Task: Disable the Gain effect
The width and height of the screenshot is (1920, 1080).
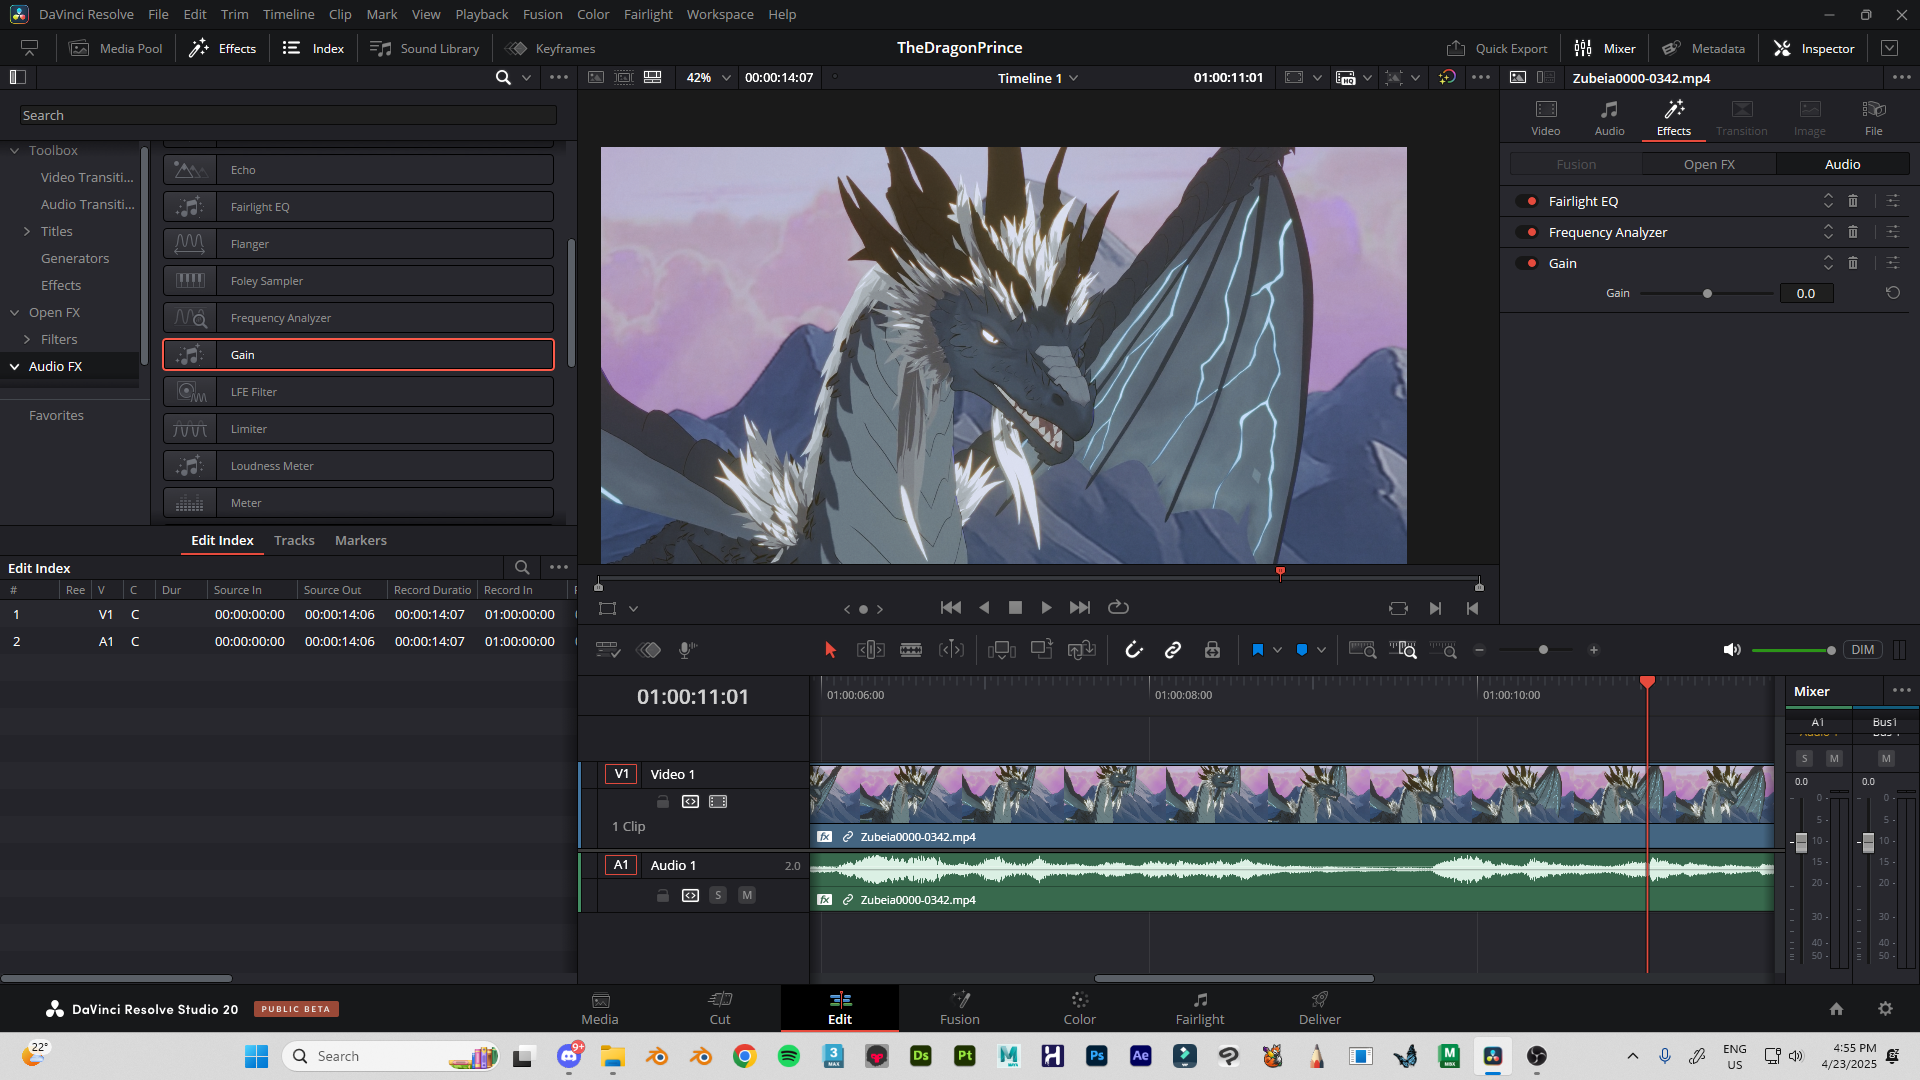Action: click(1527, 263)
